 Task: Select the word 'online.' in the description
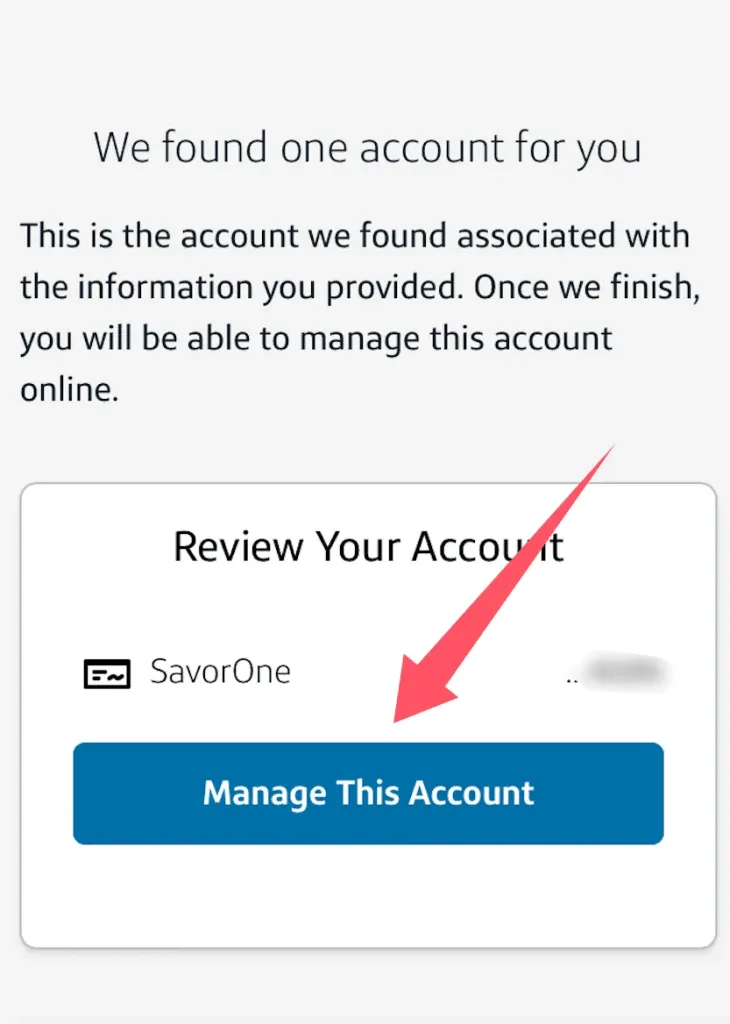click(x=70, y=390)
